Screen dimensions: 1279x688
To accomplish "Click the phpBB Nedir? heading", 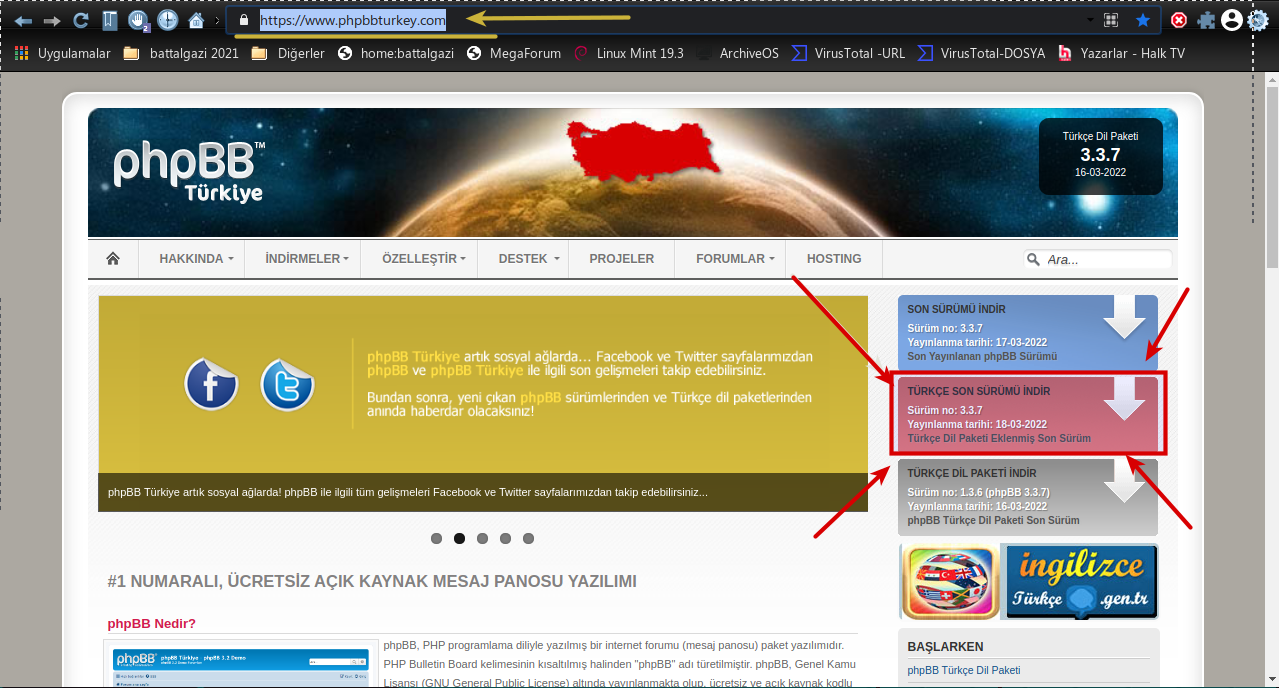I will click(x=152, y=623).
